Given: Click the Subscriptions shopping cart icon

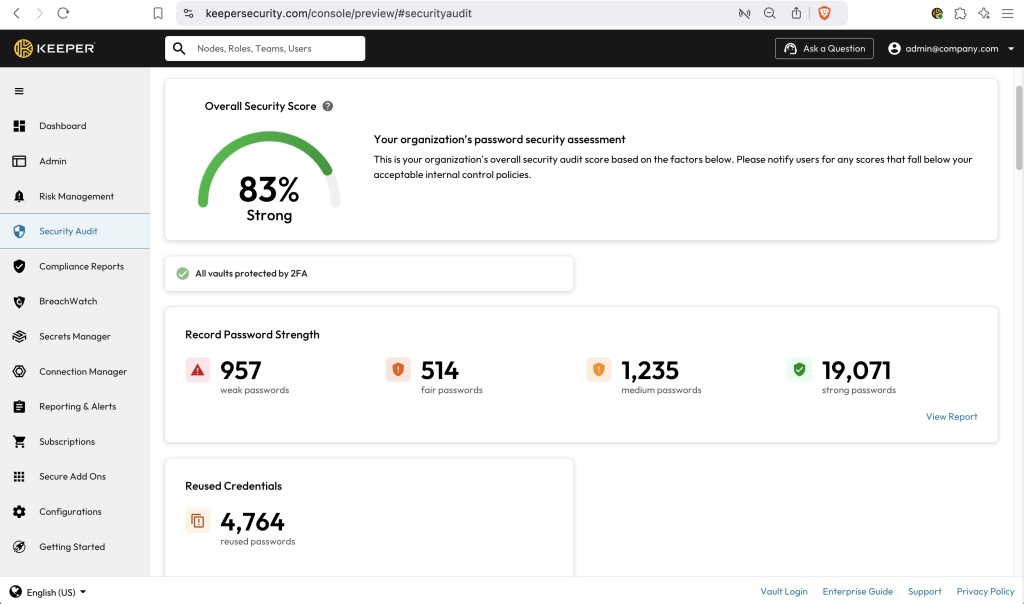Looking at the screenshot, I should [x=19, y=442].
